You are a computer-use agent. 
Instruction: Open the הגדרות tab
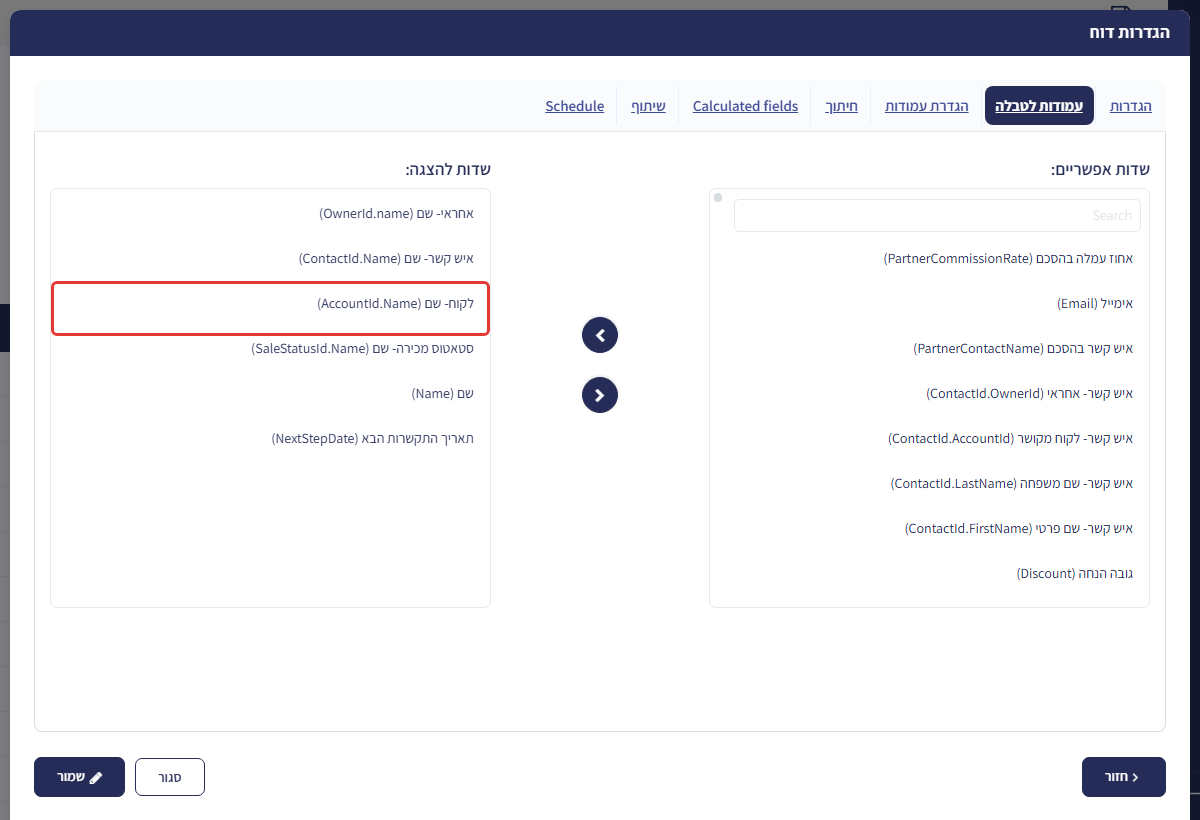(1131, 106)
